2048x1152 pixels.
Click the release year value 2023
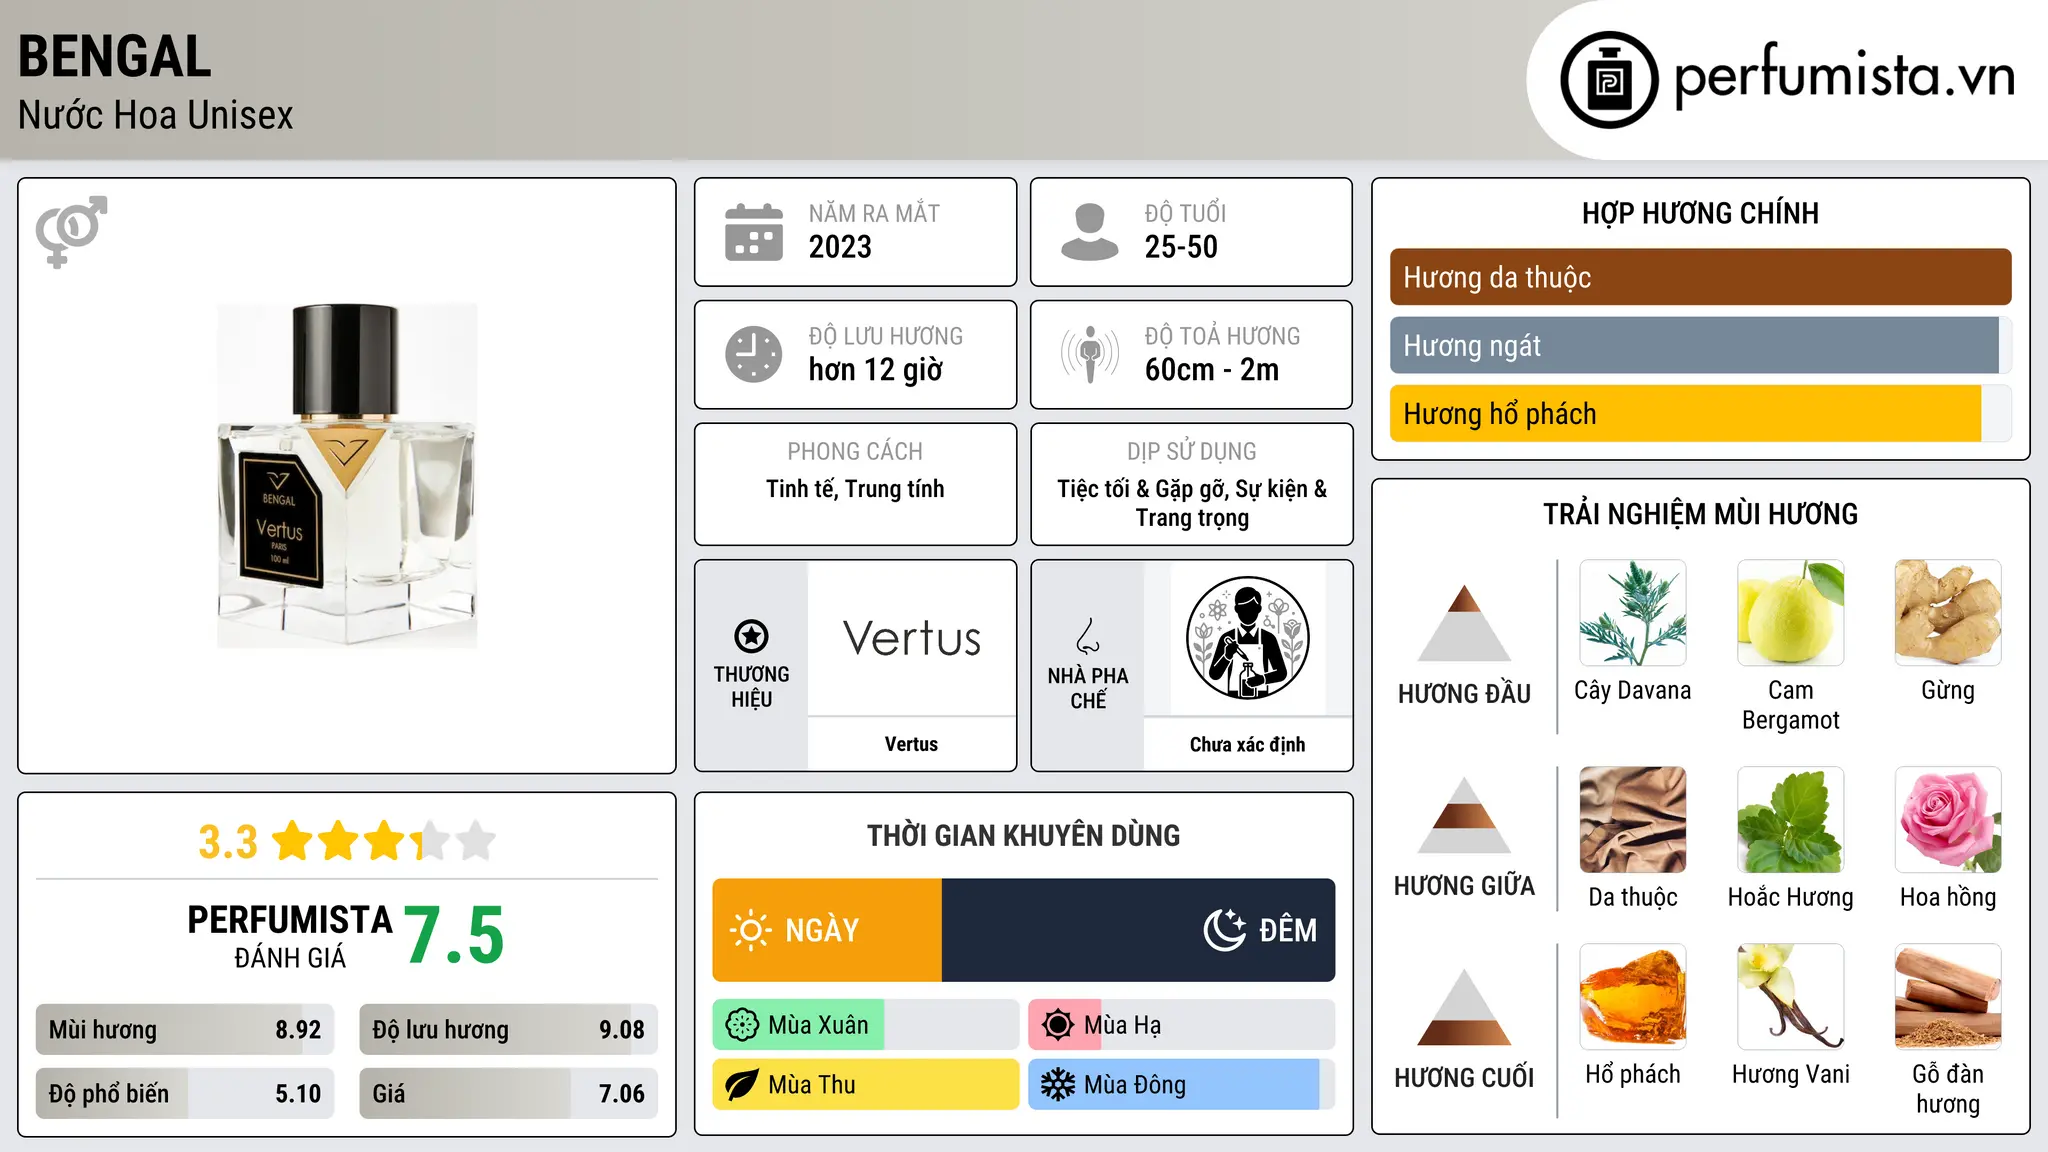tap(840, 247)
